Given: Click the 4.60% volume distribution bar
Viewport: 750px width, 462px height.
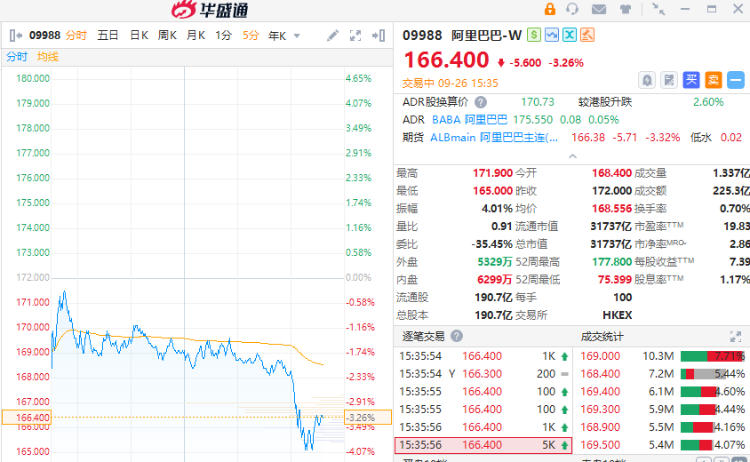Looking at the screenshot, I should [713, 392].
